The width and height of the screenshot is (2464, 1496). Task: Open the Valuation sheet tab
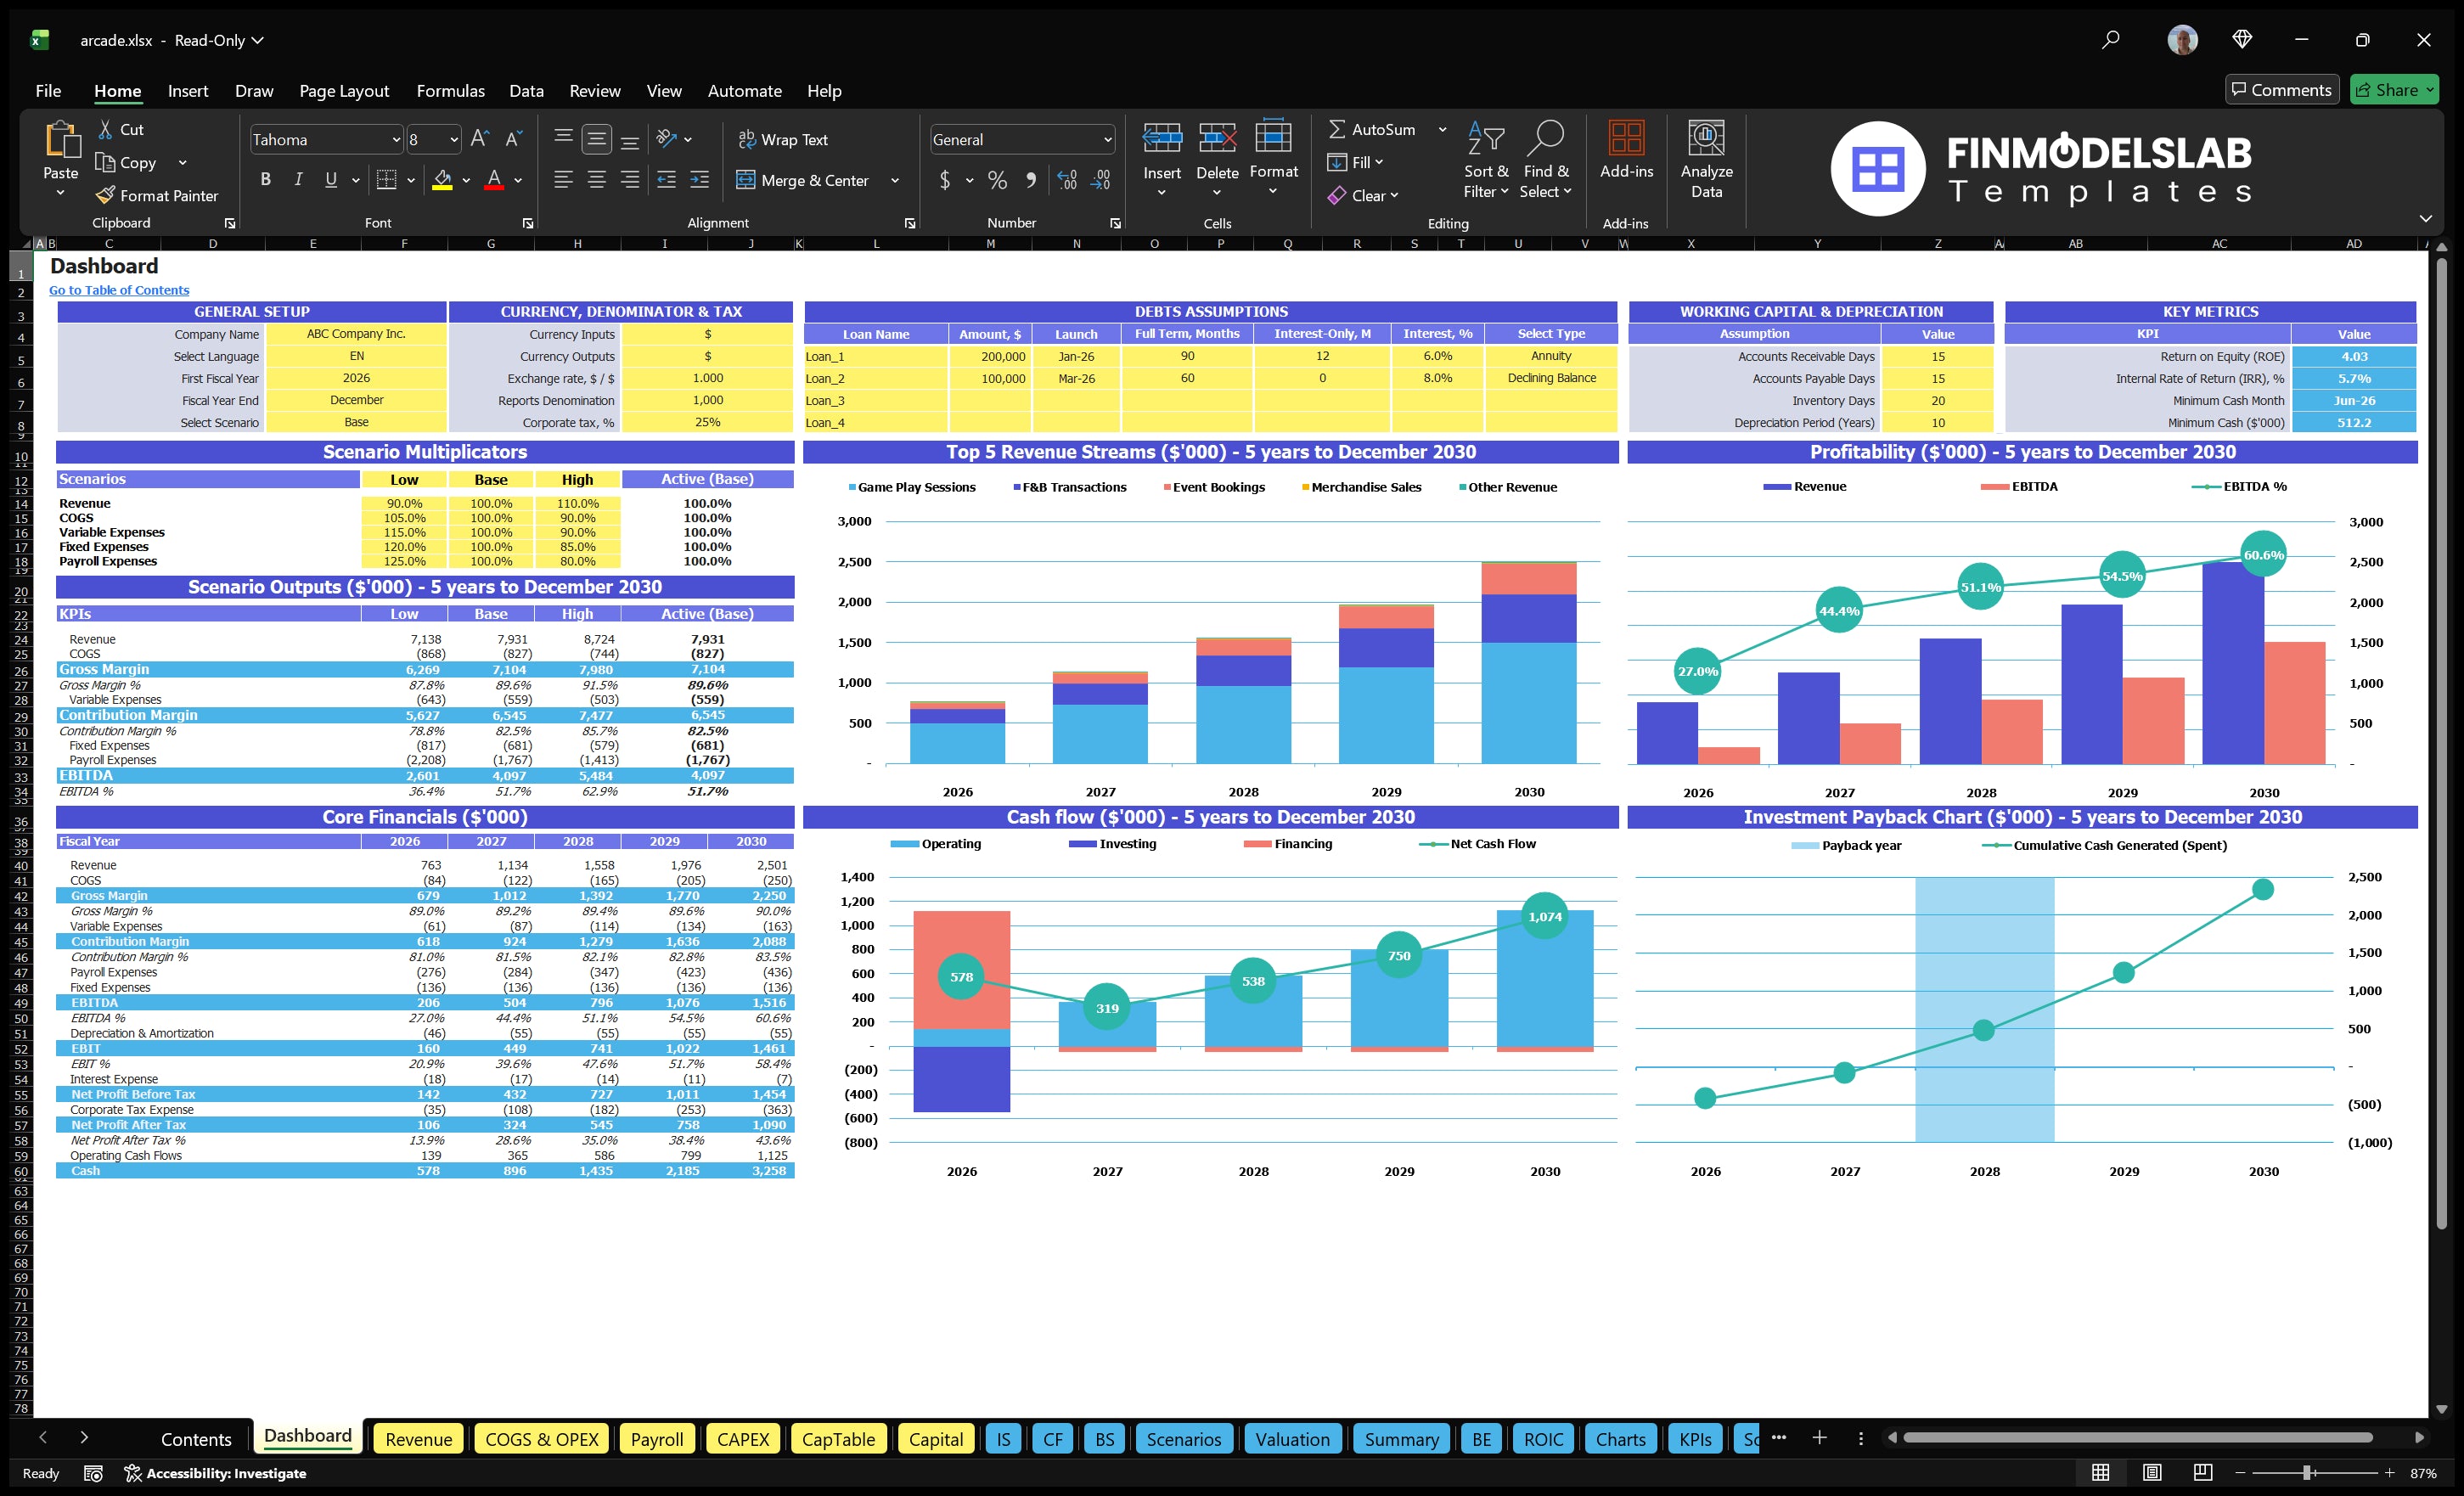pos(1292,1439)
